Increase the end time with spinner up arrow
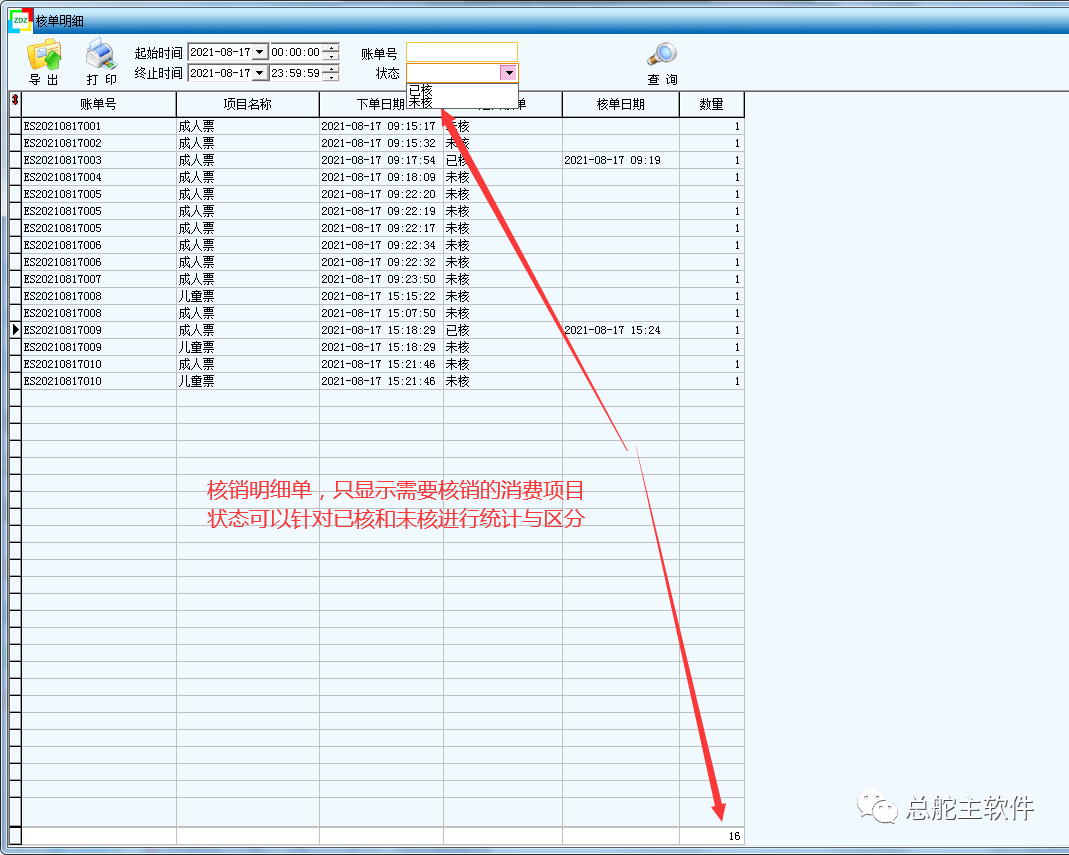 [x=331, y=70]
